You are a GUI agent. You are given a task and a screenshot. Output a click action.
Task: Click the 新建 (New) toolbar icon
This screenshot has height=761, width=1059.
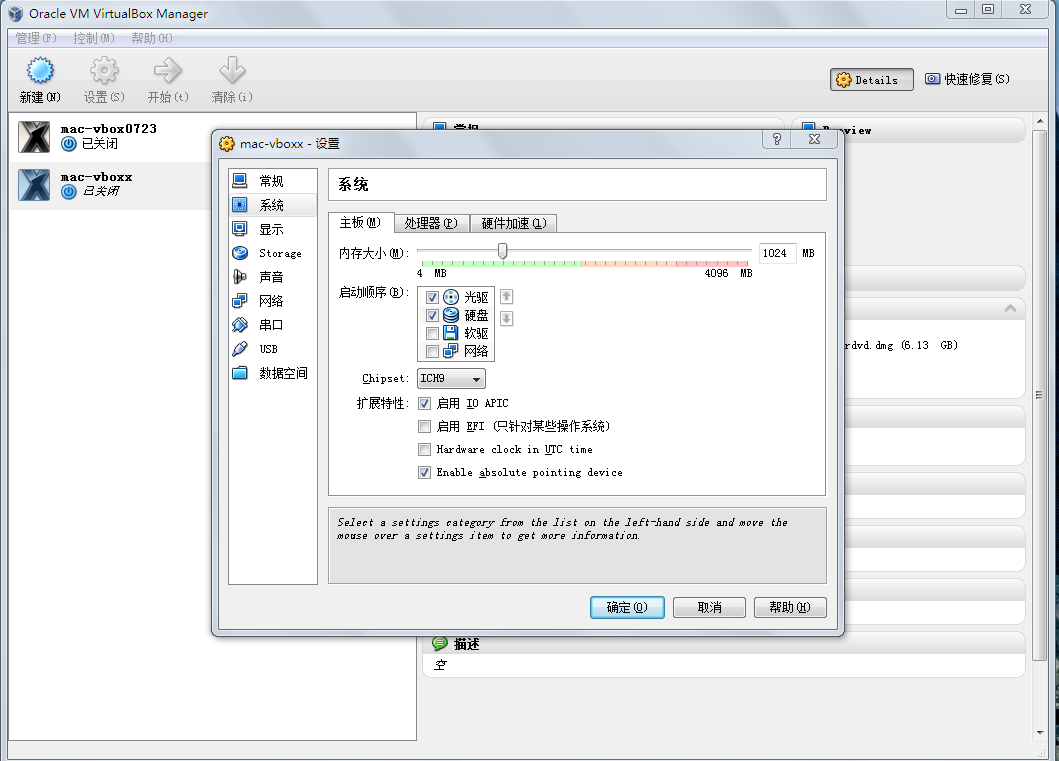[x=40, y=70]
